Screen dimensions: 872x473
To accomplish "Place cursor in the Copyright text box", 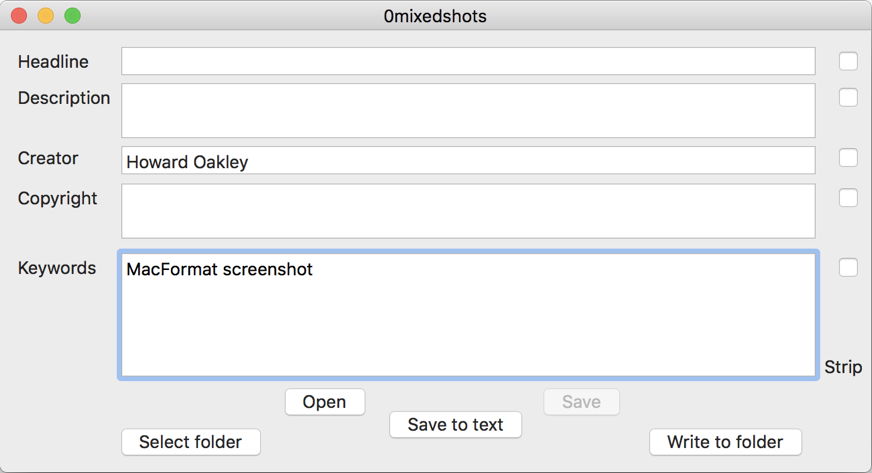I will pyautogui.click(x=468, y=211).
